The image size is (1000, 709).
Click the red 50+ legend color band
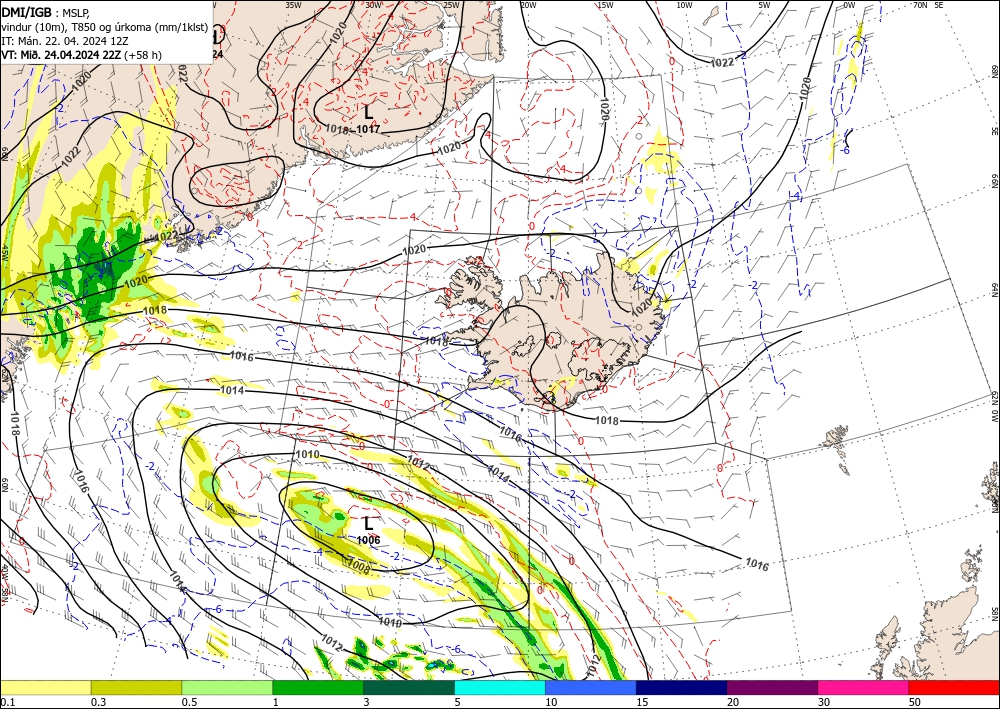tap(954, 687)
